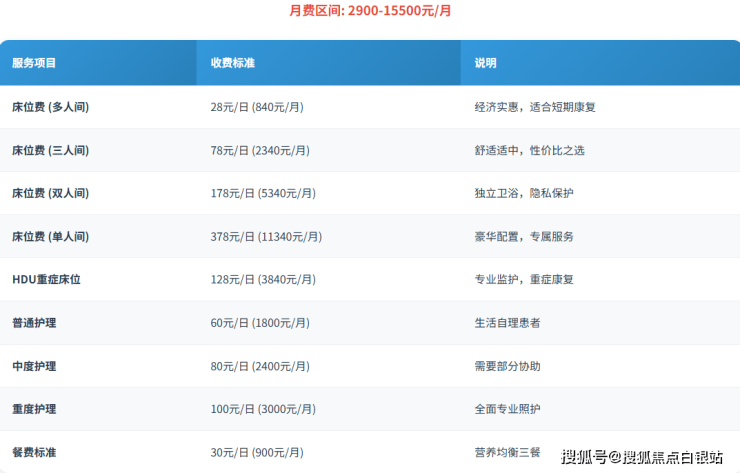
Task: Select the 说明 column header
Action: click(x=485, y=63)
